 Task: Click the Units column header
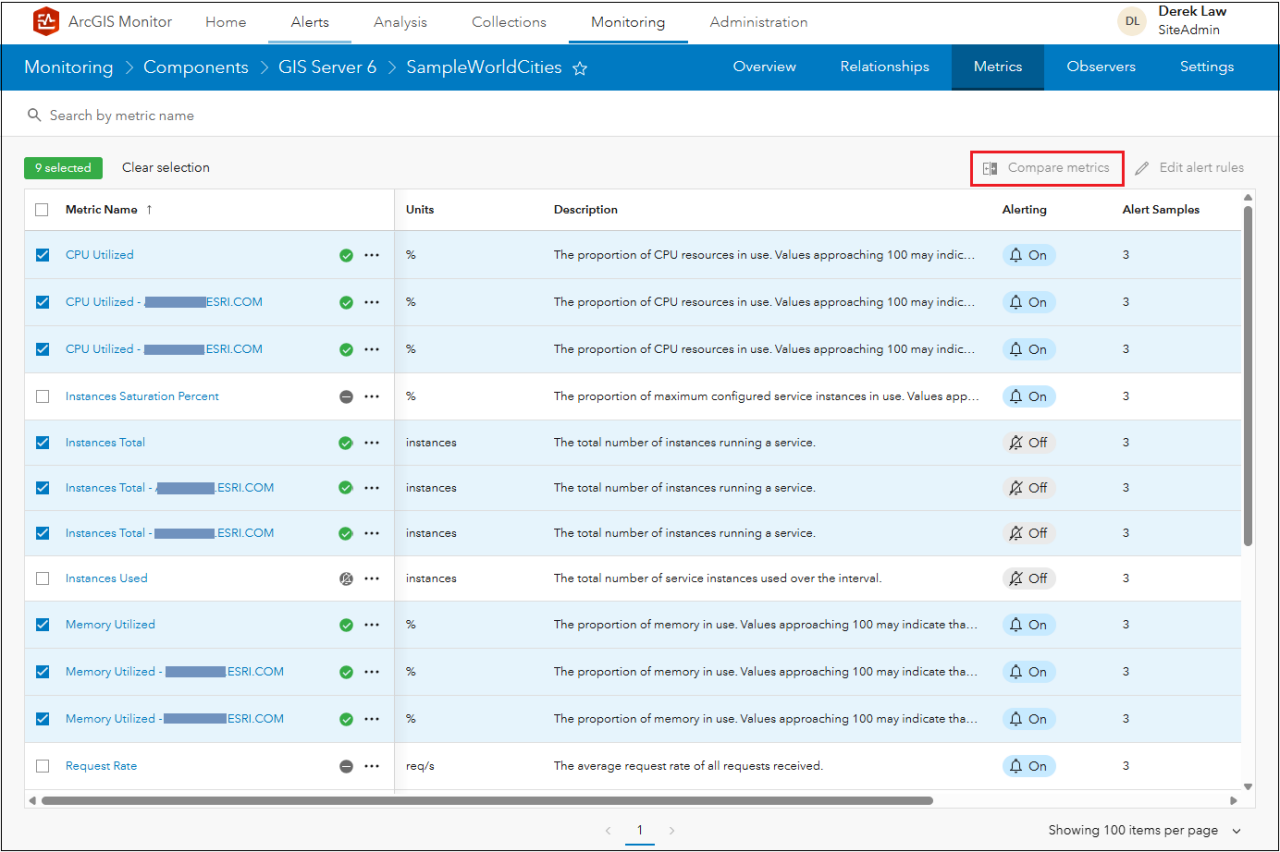tap(420, 210)
